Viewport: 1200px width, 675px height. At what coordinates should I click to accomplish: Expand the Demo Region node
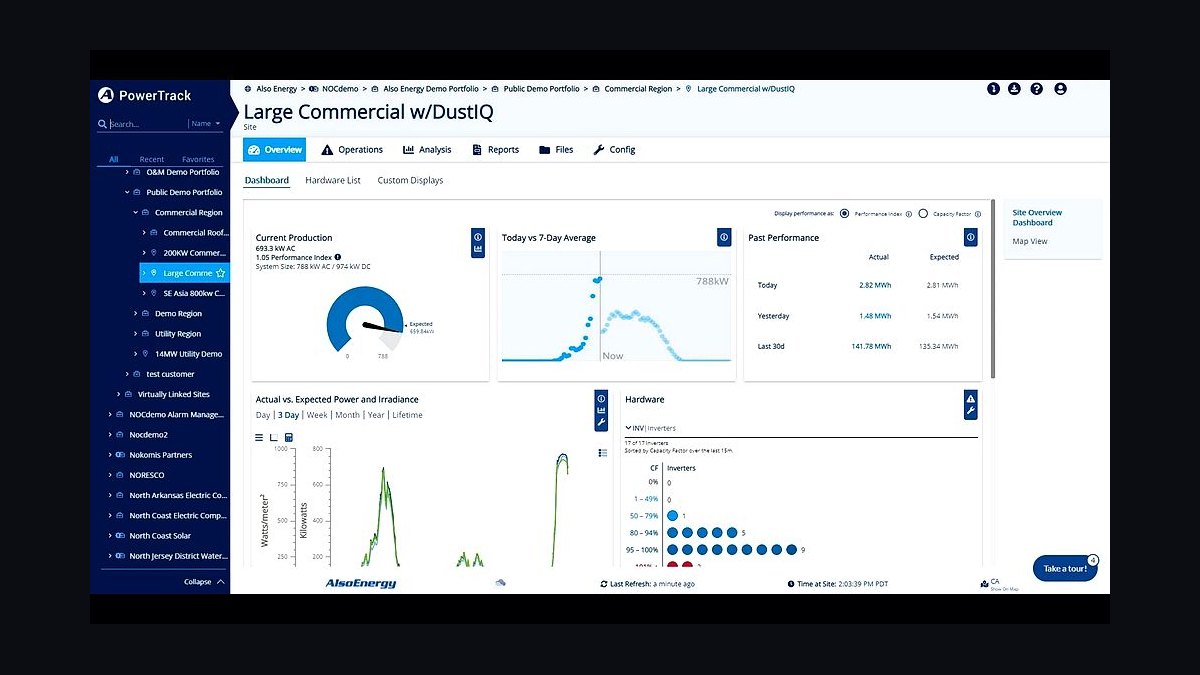click(x=135, y=313)
